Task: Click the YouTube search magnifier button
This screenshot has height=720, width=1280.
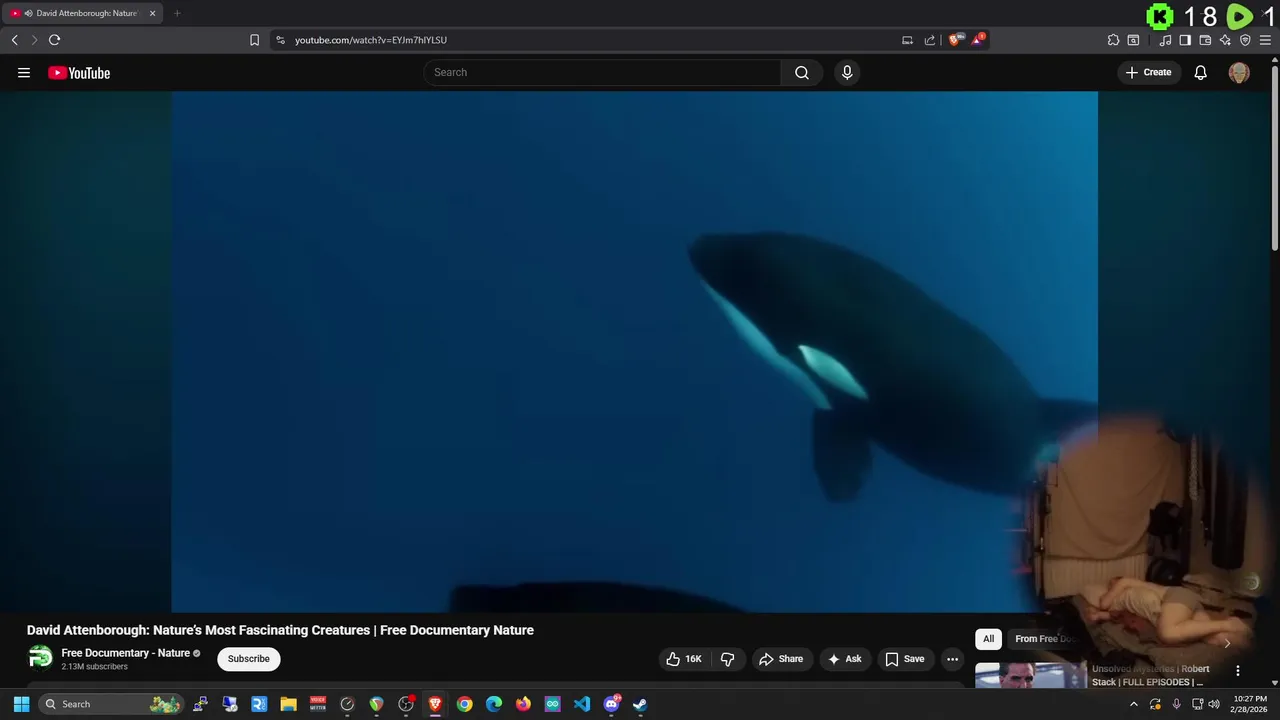Action: click(802, 72)
